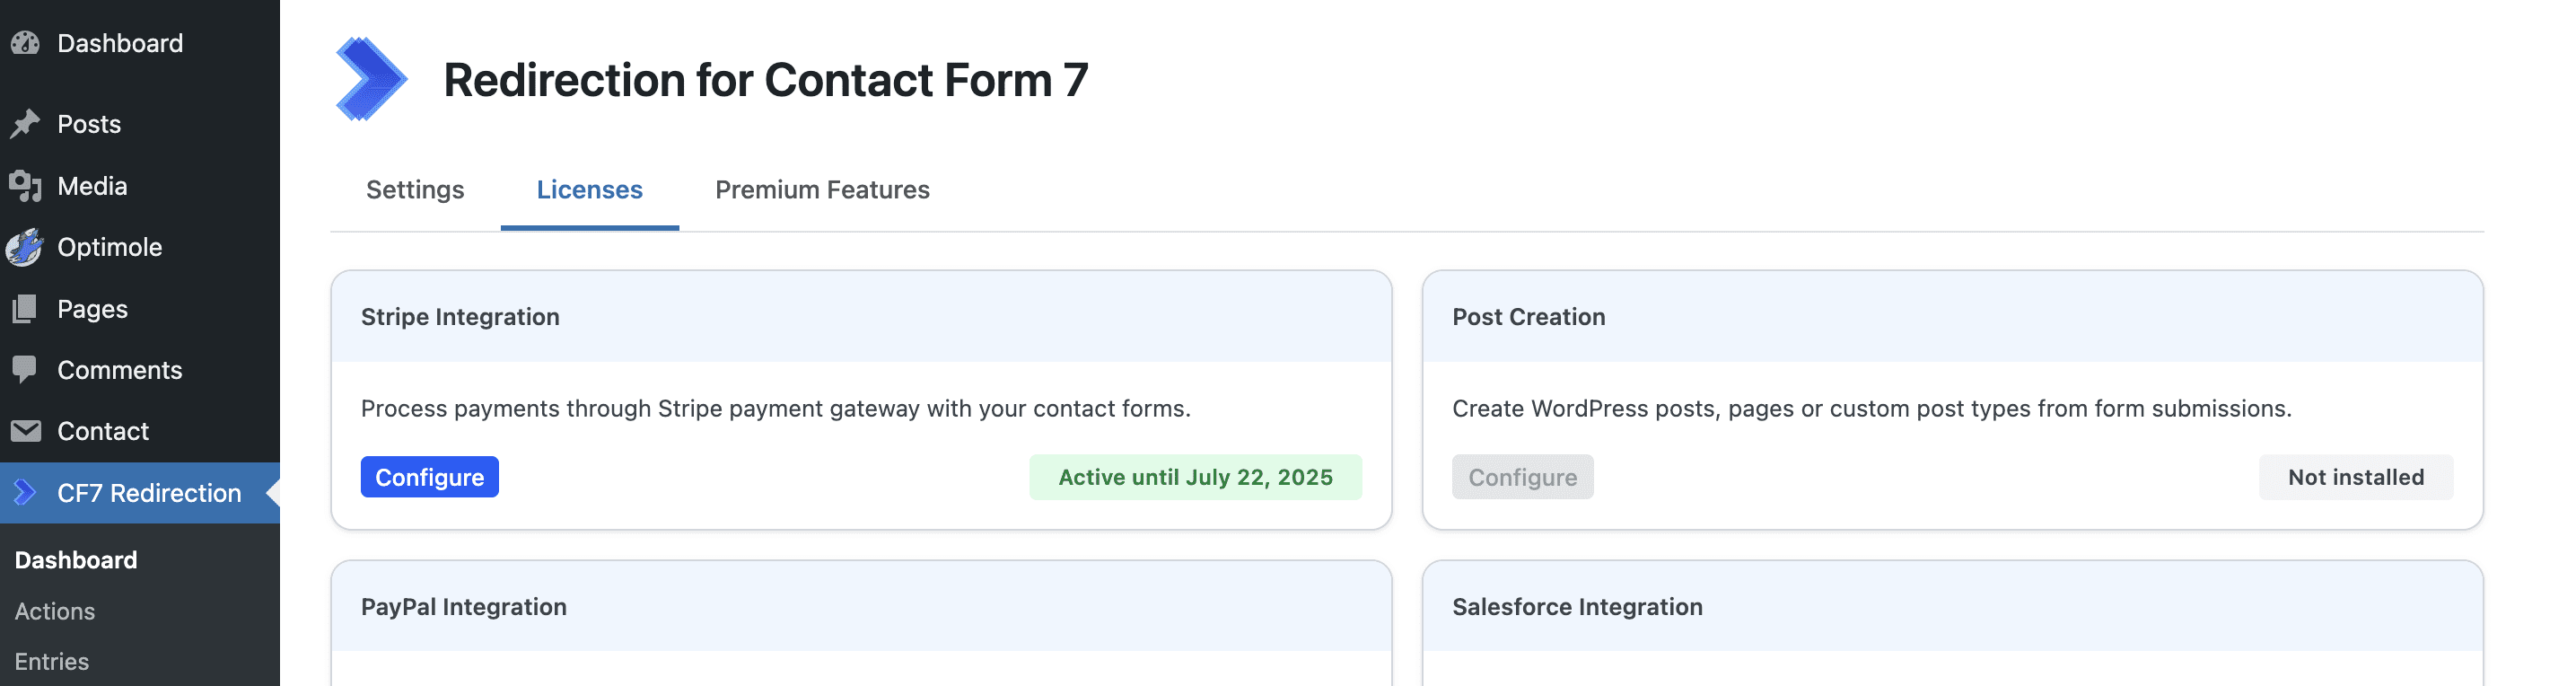Click the Pages icon in sidebar
The width and height of the screenshot is (2576, 686).
tap(25, 309)
